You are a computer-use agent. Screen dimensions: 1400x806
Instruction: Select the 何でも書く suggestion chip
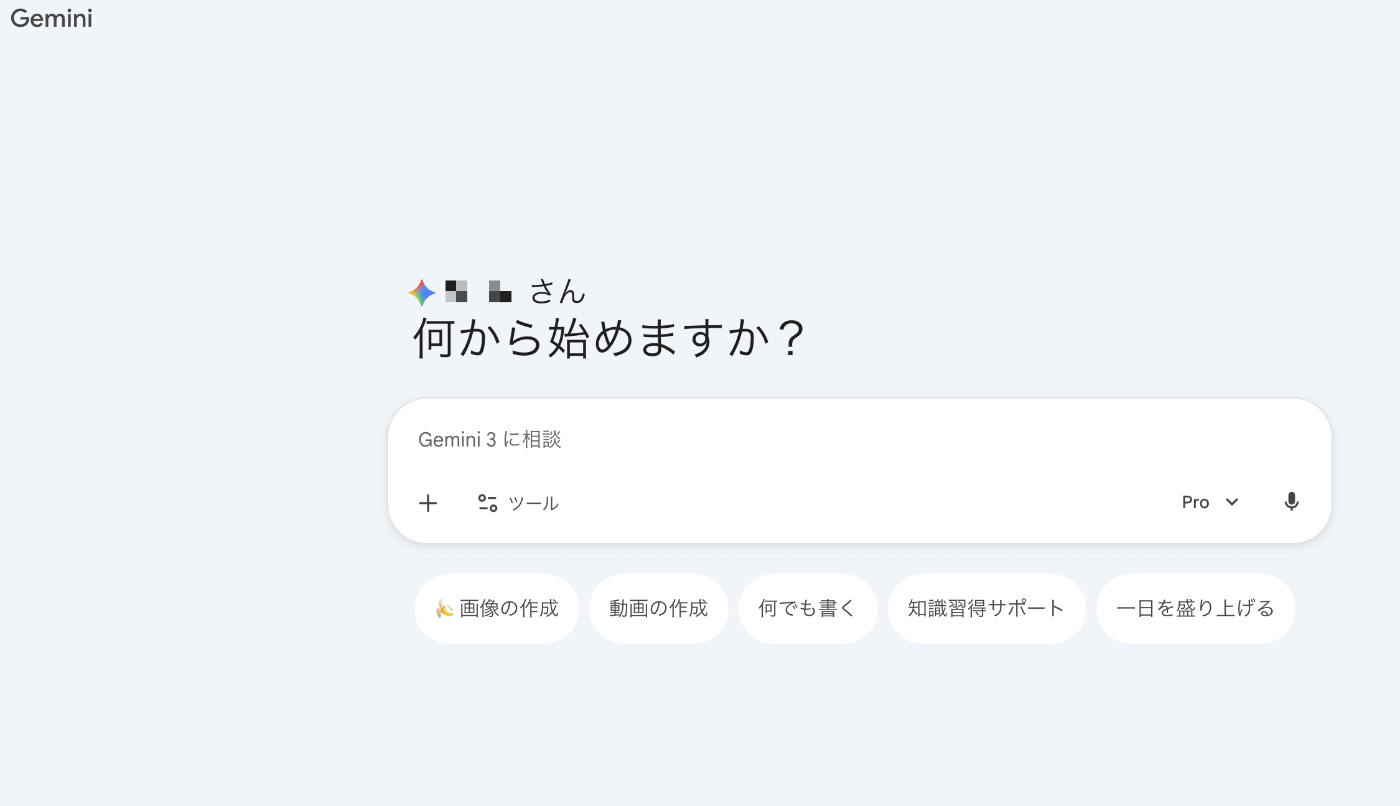point(808,608)
